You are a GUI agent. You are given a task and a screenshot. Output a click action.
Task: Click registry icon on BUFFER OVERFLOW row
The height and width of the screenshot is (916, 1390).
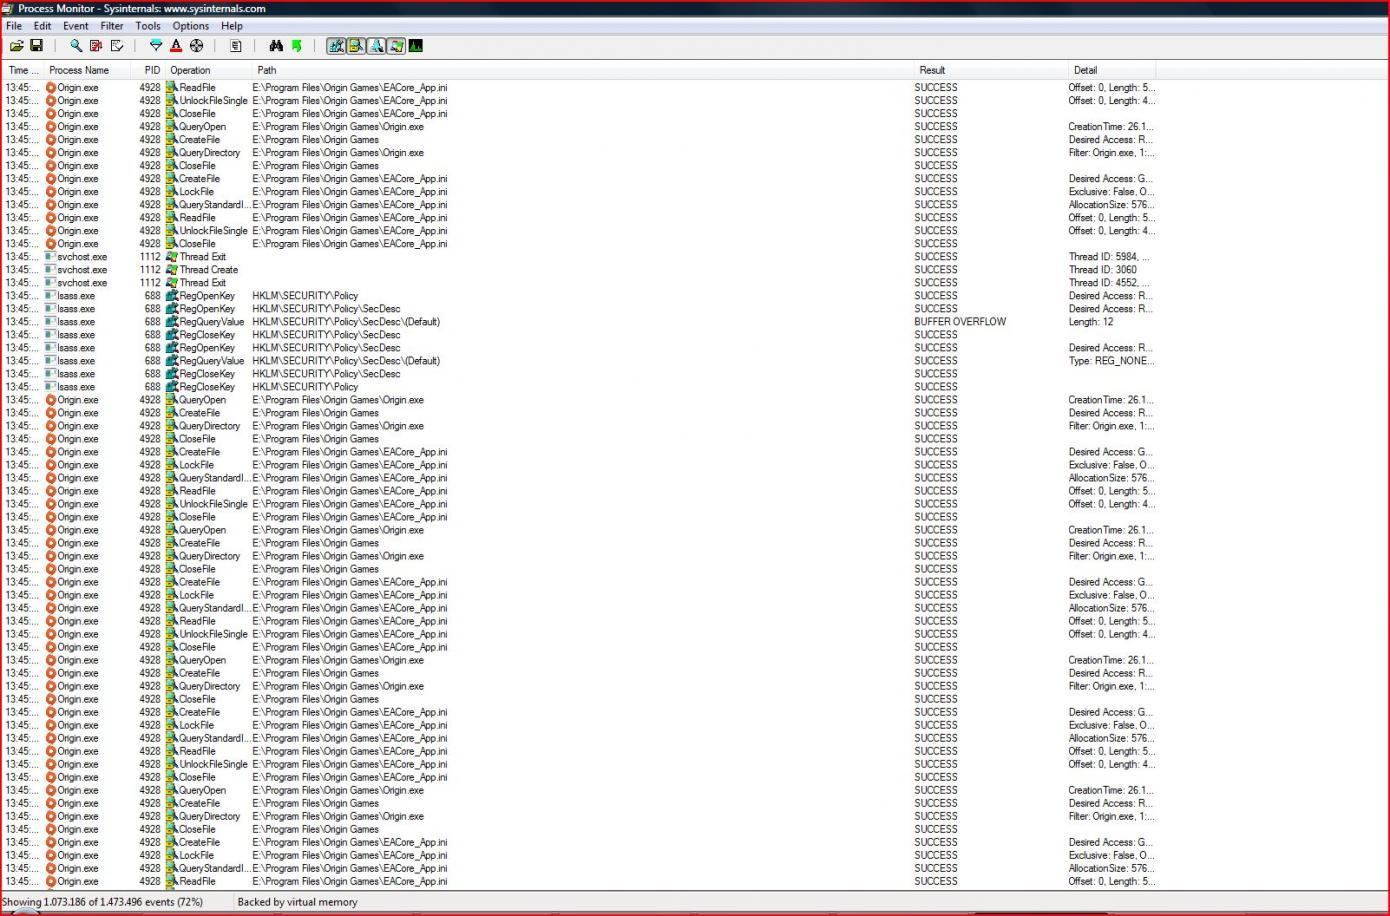point(172,322)
